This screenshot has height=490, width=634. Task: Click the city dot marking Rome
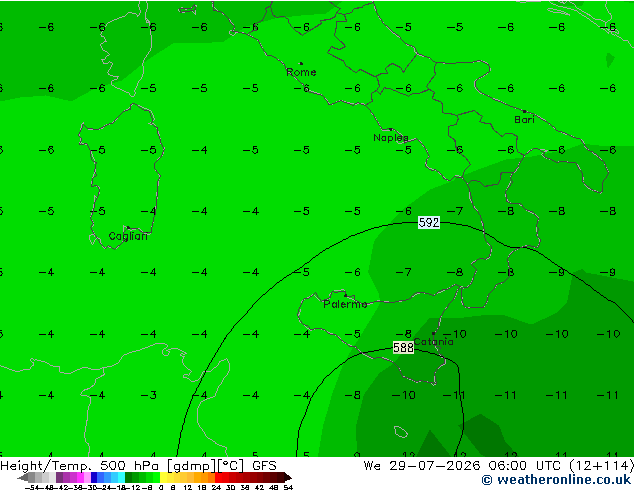(x=301, y=63)
